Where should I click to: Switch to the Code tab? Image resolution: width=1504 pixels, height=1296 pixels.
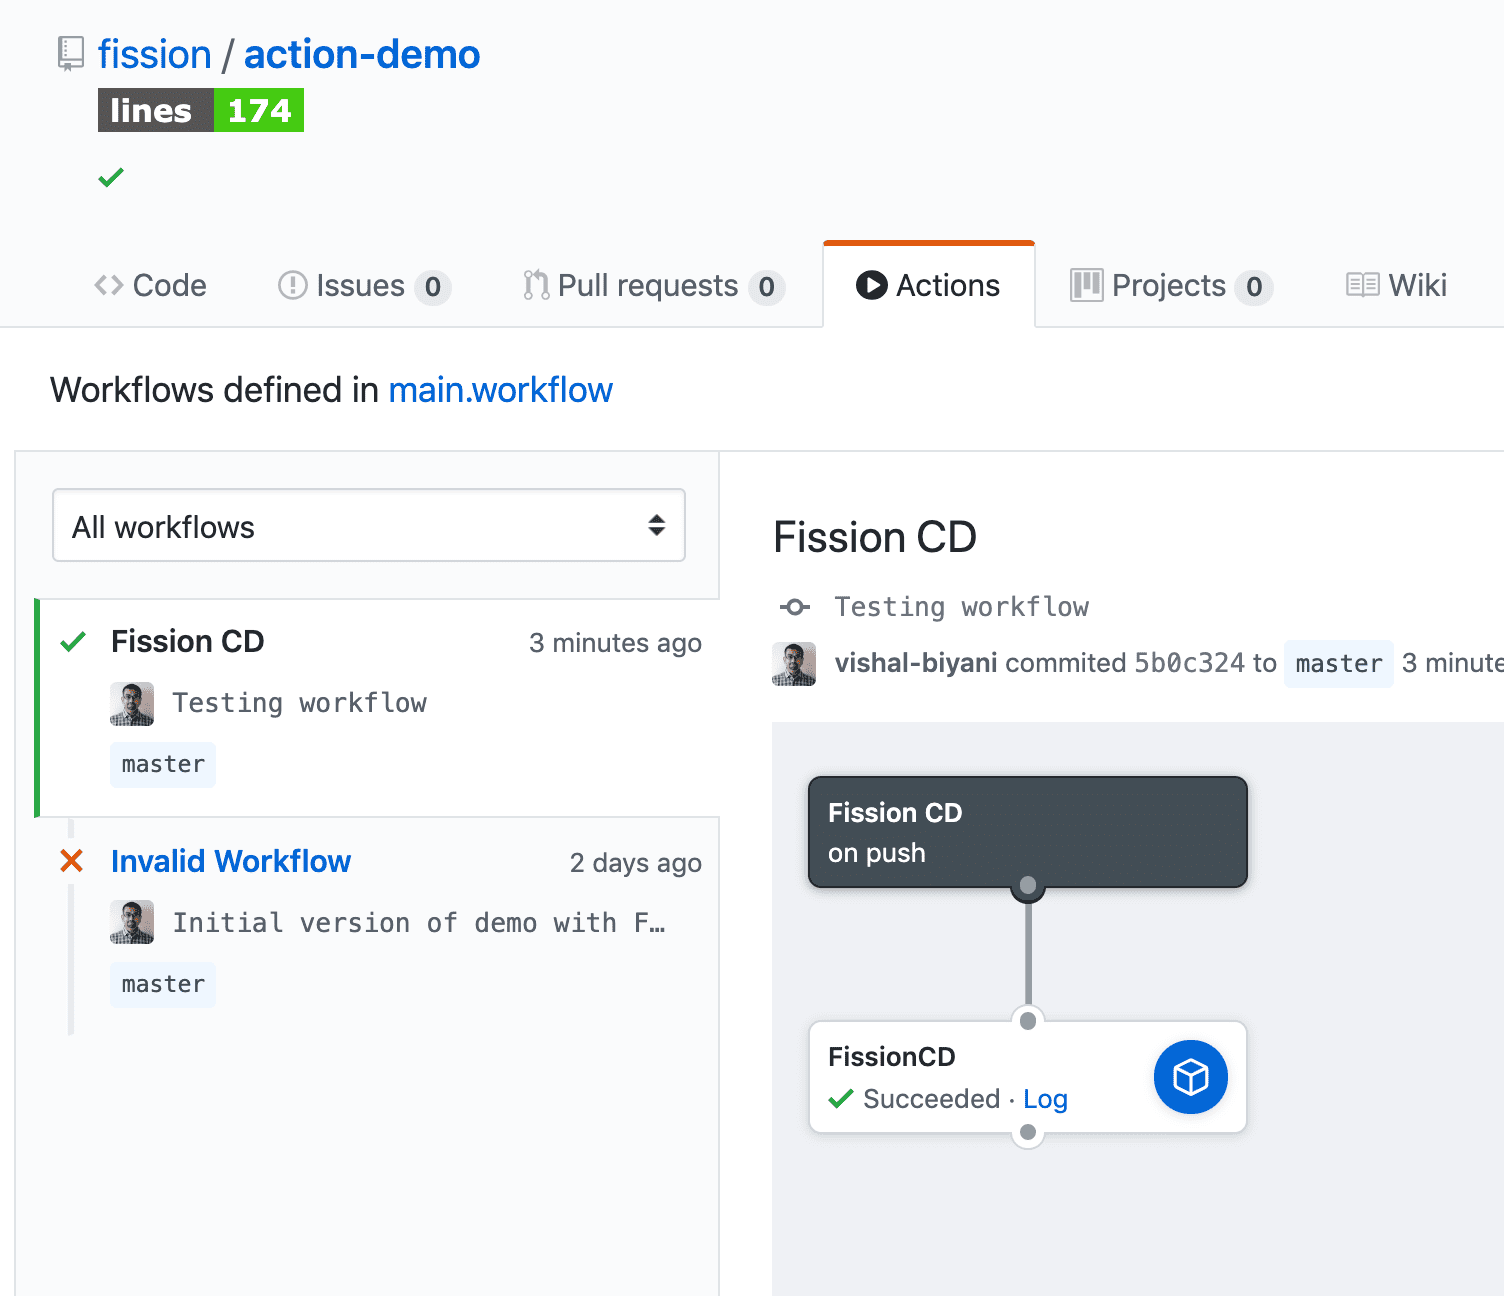[151, 285]
